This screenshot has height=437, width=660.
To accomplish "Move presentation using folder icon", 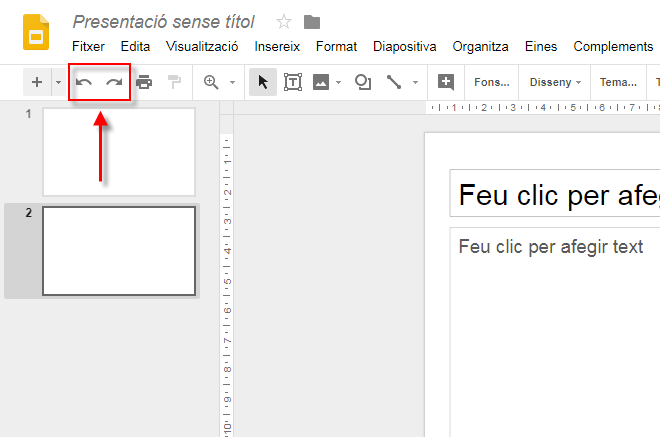I will [312, 22].
